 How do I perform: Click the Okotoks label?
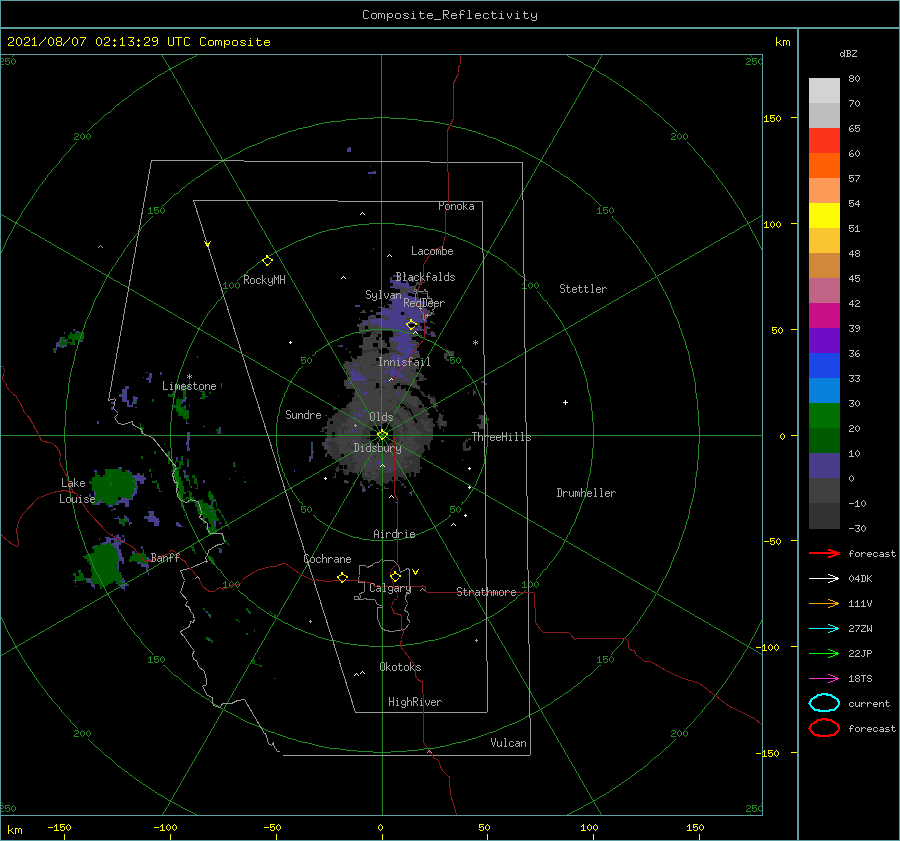[400, 667]
